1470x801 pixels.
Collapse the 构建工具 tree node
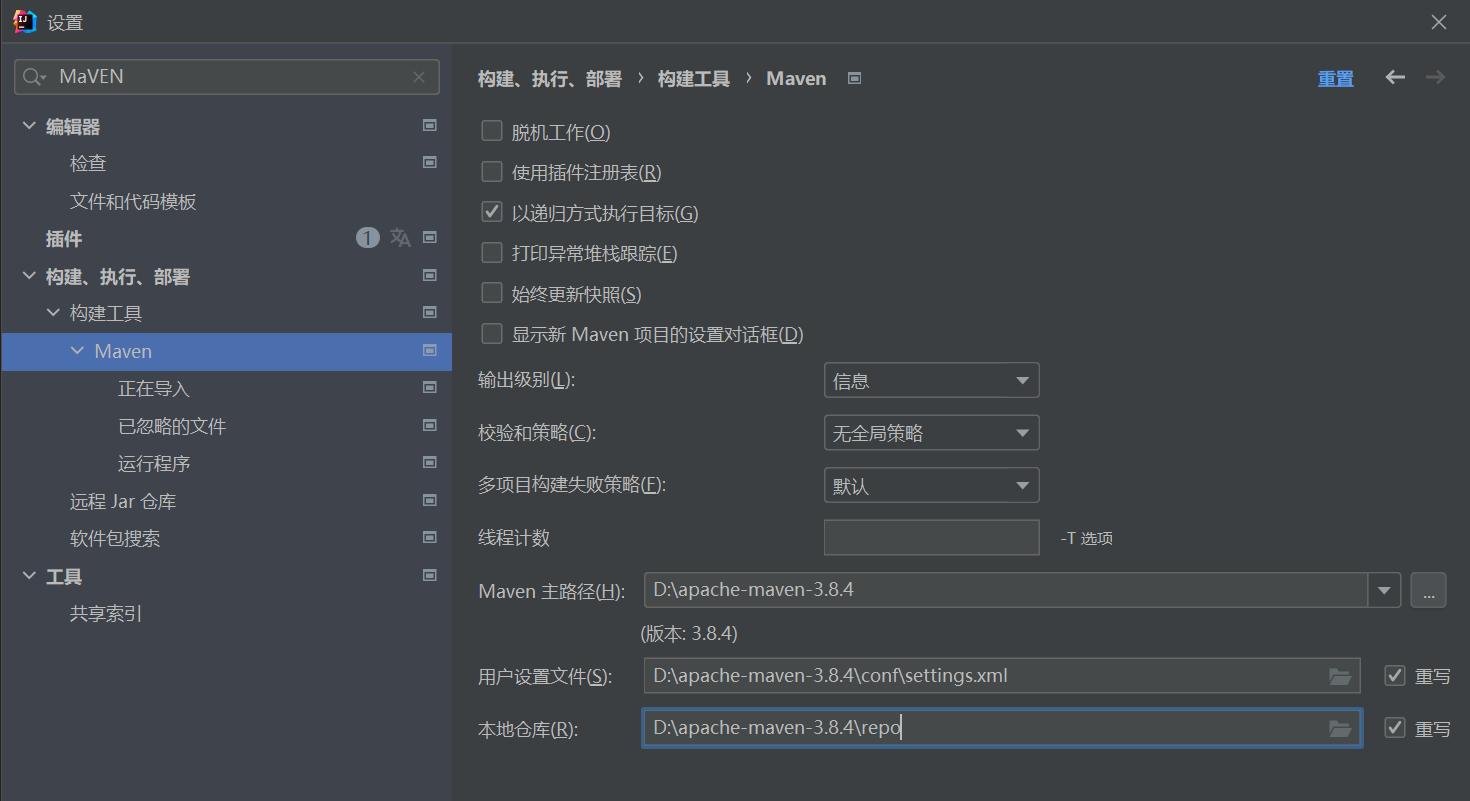pos(53,313)
